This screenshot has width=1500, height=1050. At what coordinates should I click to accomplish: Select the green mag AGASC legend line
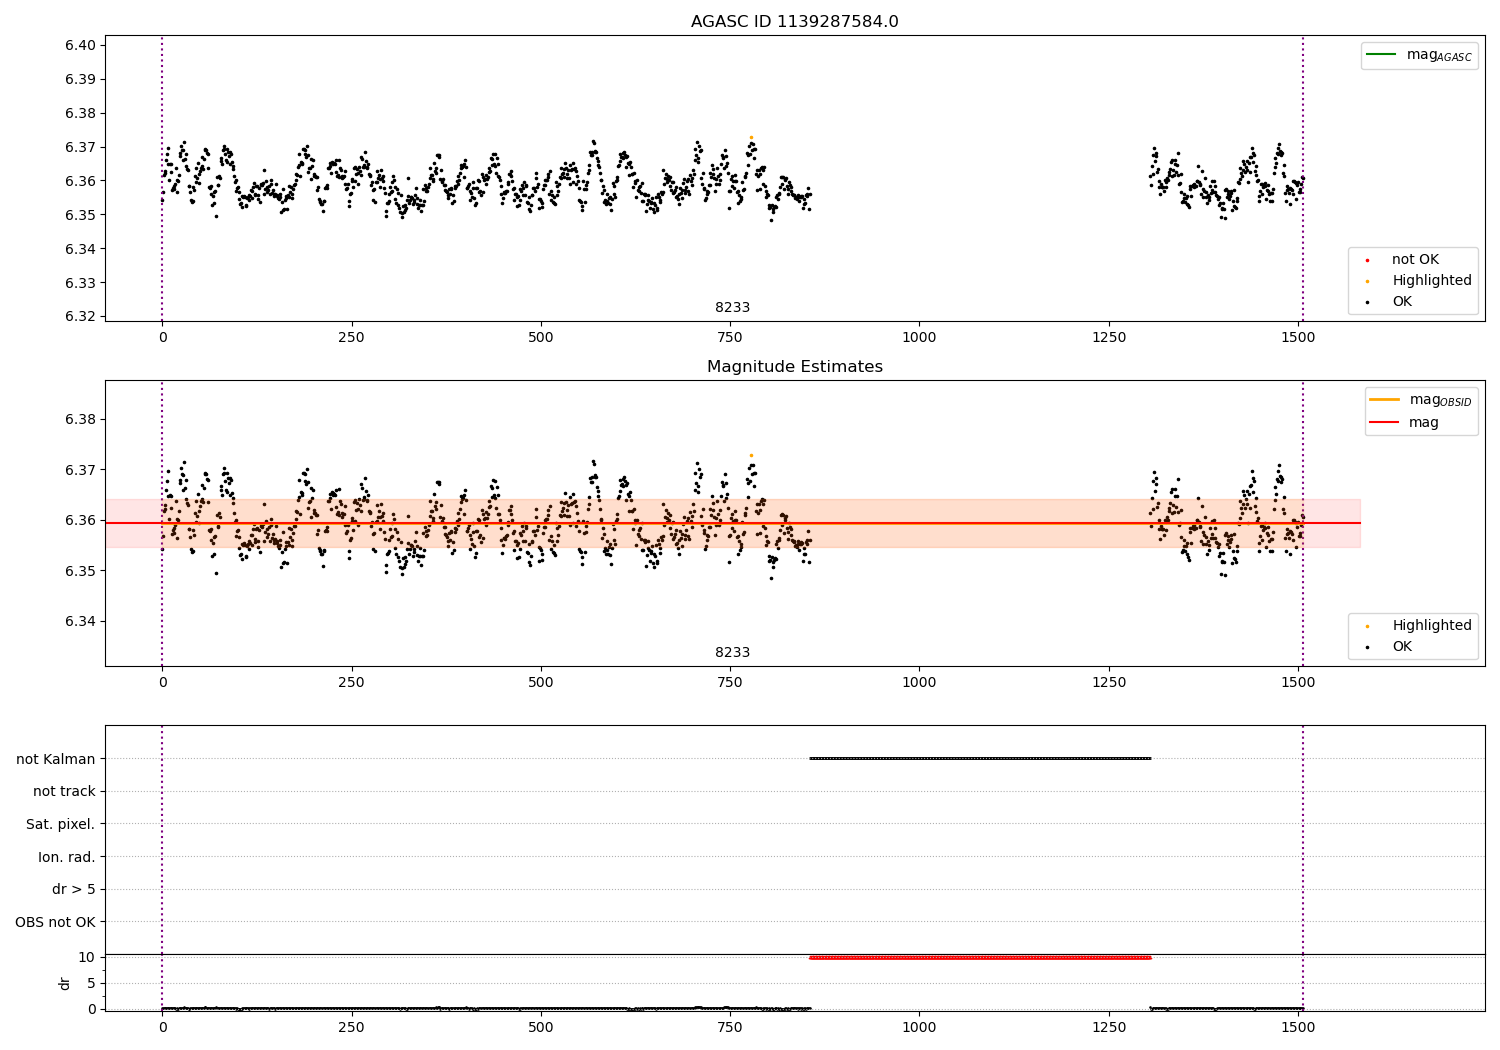tap(1381, 54)
